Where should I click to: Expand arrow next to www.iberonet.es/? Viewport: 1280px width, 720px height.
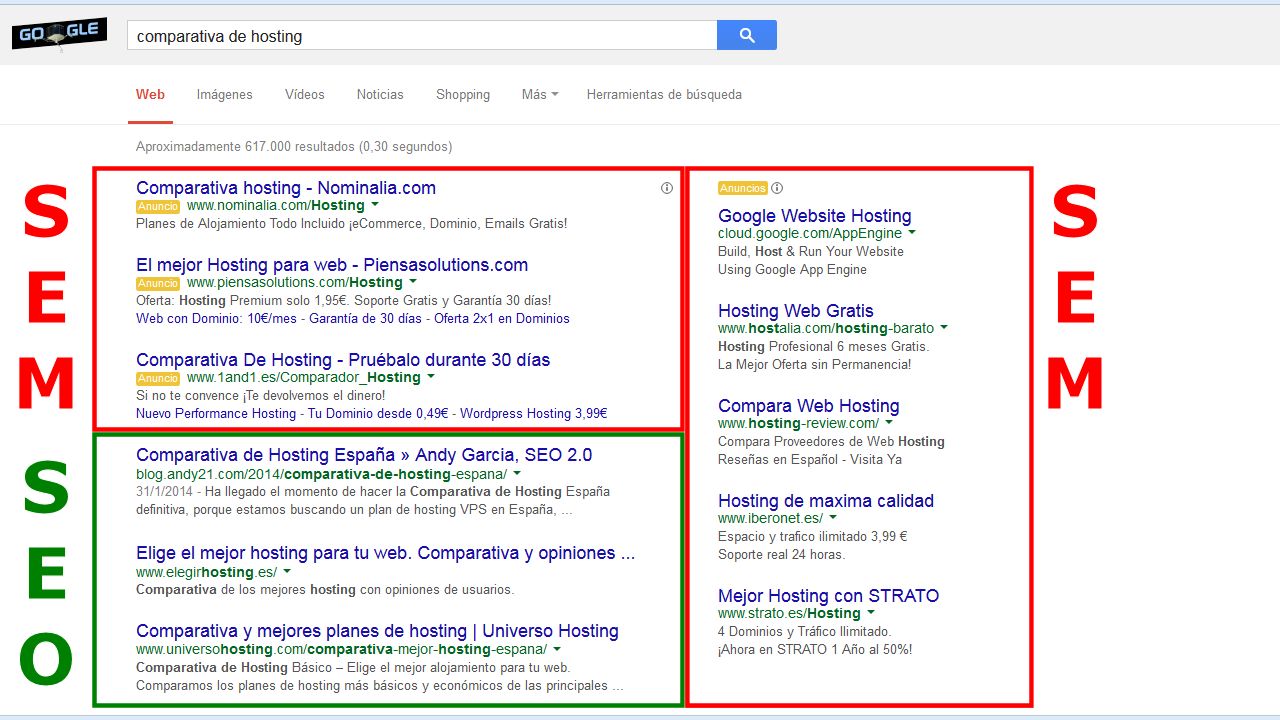833,518
